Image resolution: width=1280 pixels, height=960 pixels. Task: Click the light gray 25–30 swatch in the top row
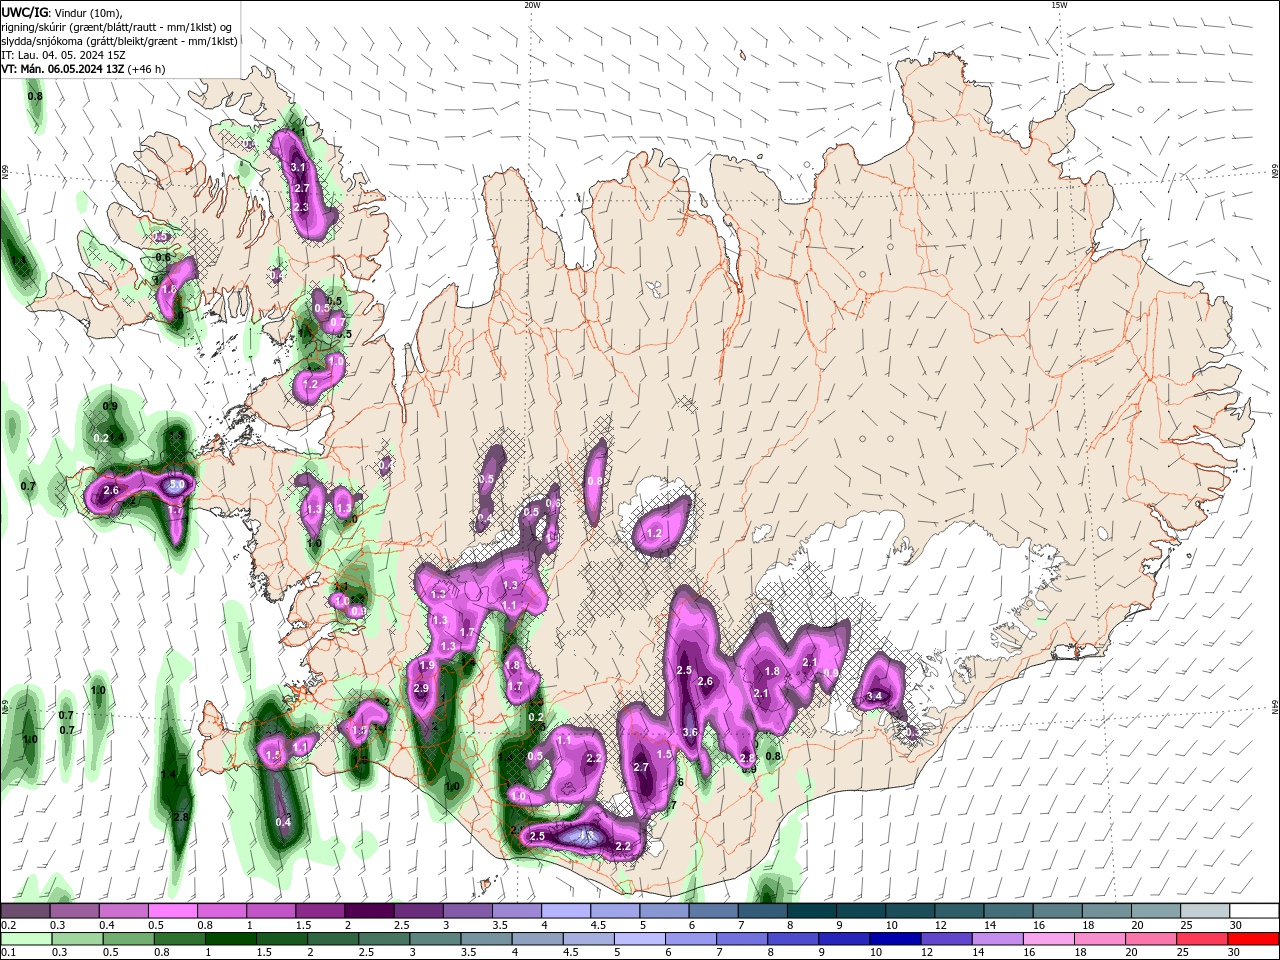point(1205,911)
